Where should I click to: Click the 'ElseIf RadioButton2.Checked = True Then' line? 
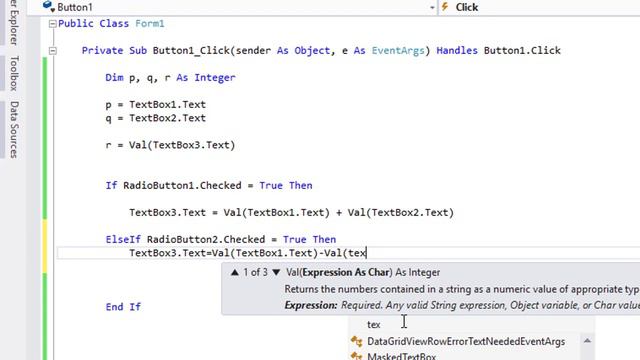pos(221,239)
